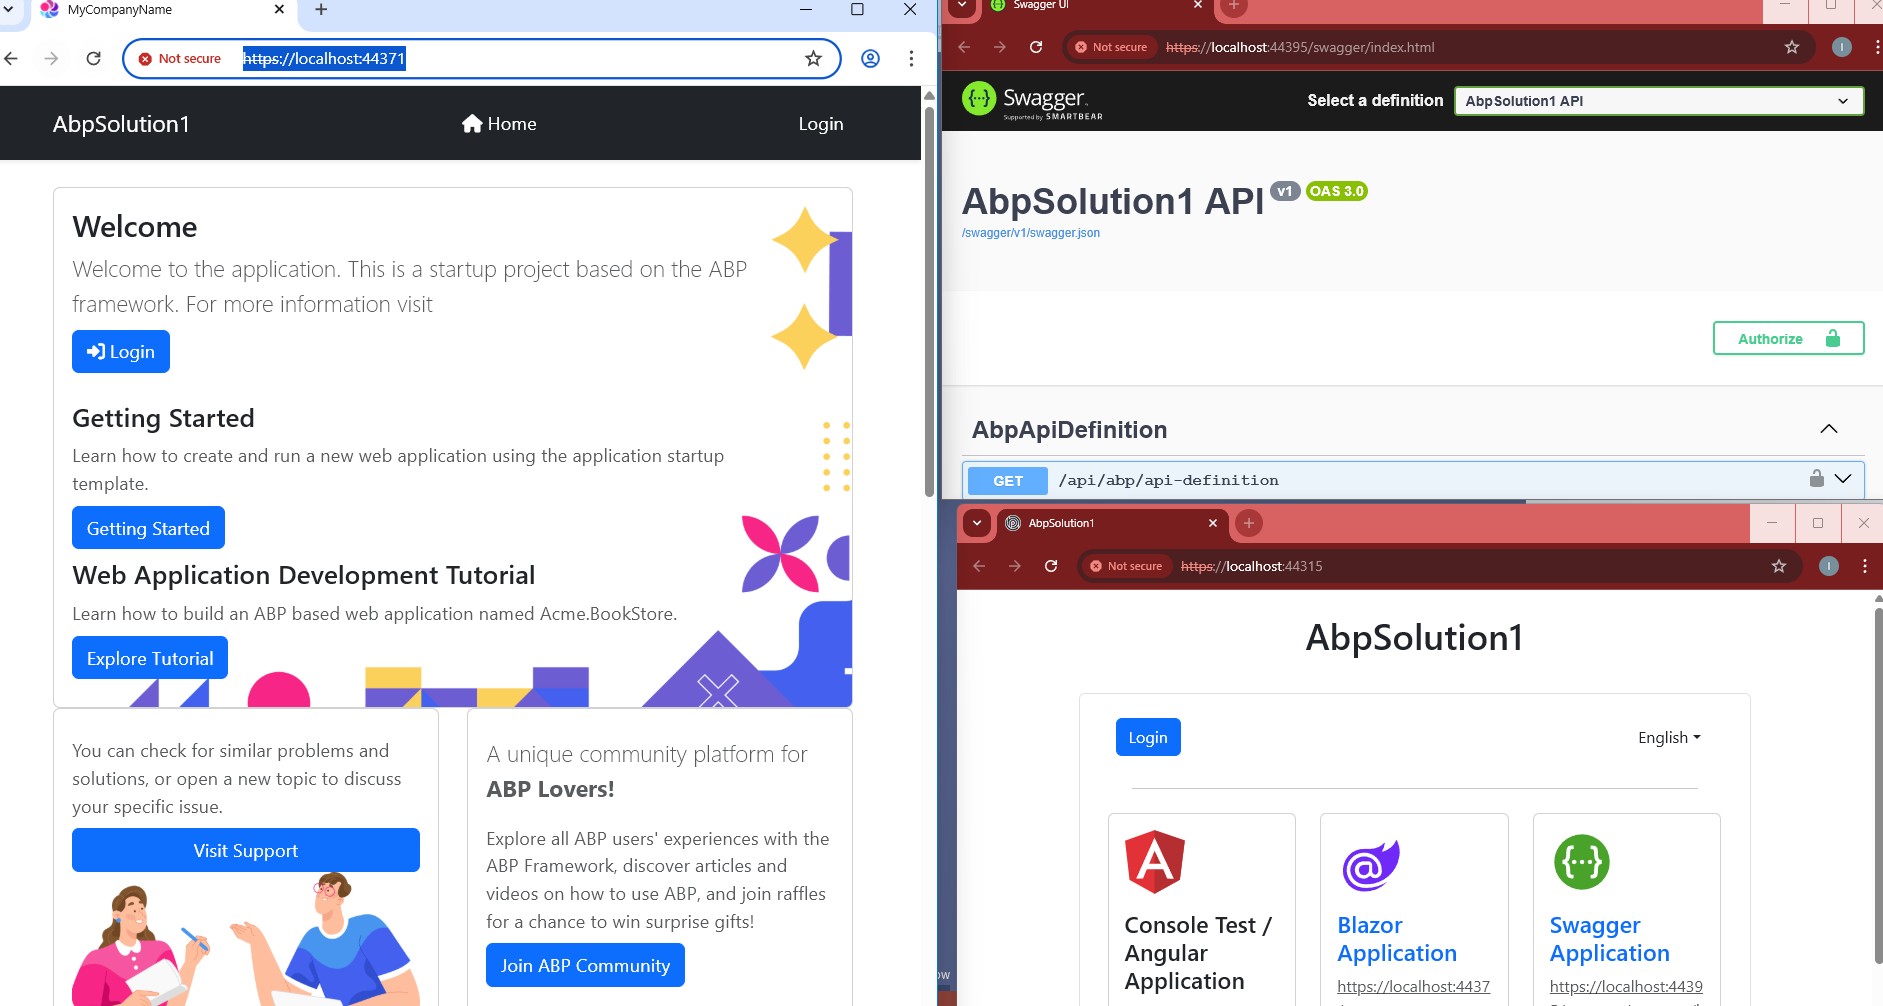Click the GET method badge for api-definition
This screenshot has height=1006, width=1883.
click(1008, 481)
